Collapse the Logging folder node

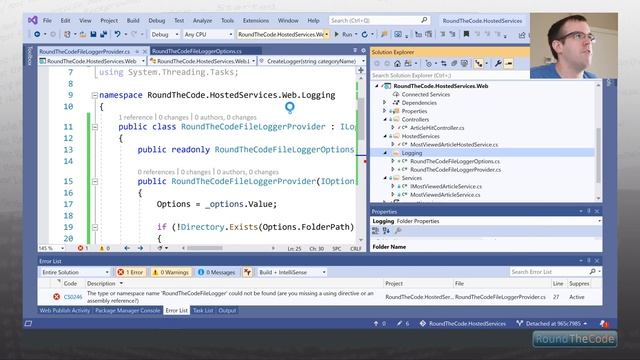click(385, 153)
